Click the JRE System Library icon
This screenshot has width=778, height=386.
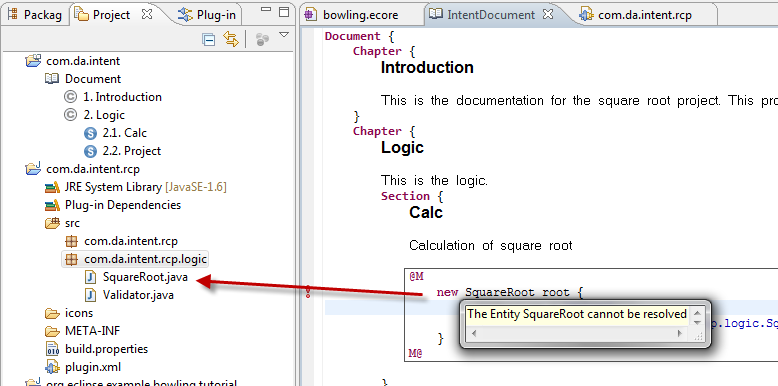(x=52, y=188)
